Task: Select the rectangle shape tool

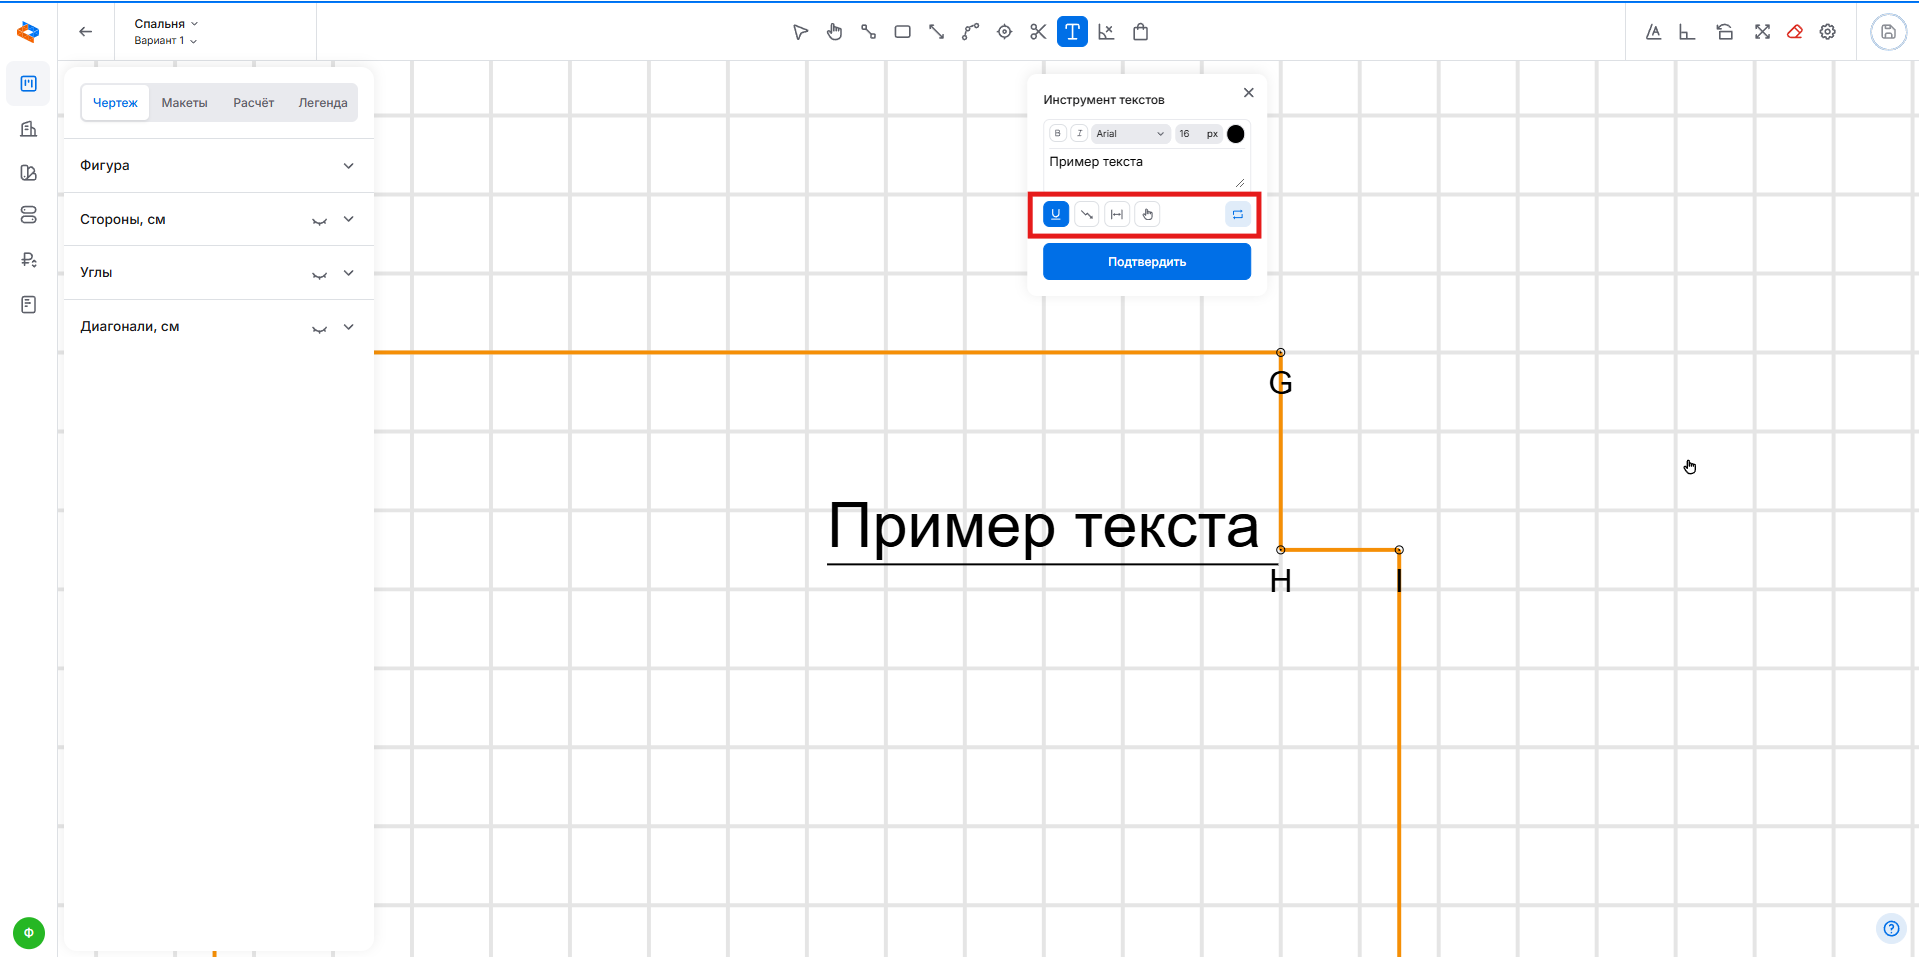Action: point(902,32)
